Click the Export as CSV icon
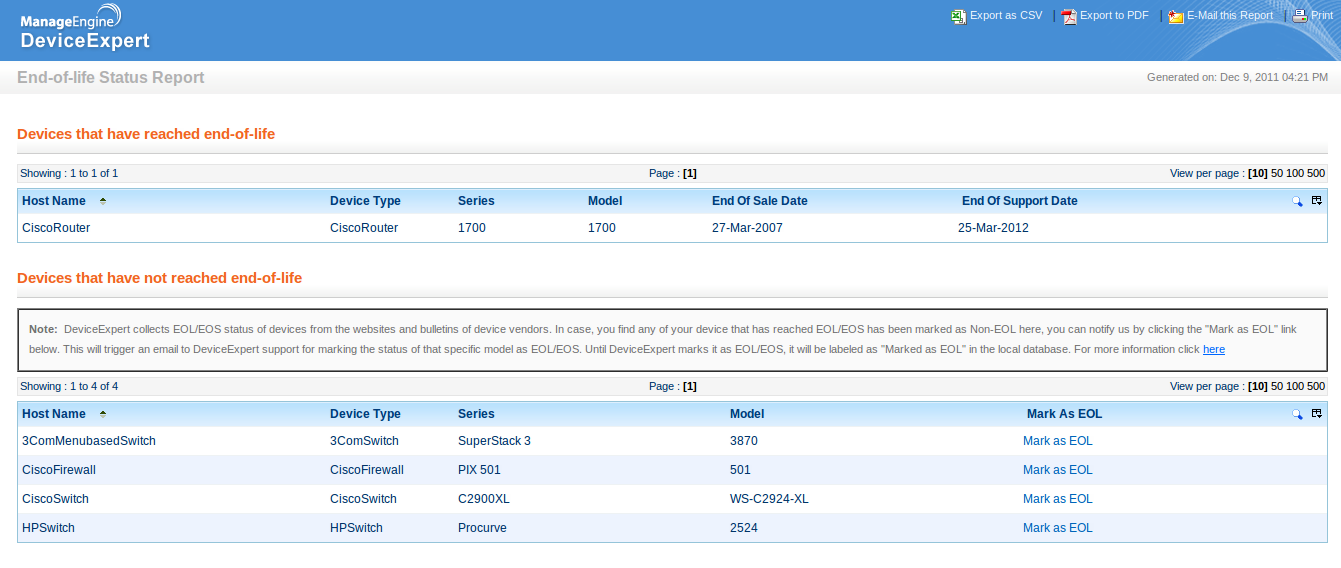Screen dimensions: 1341x568 959,16
